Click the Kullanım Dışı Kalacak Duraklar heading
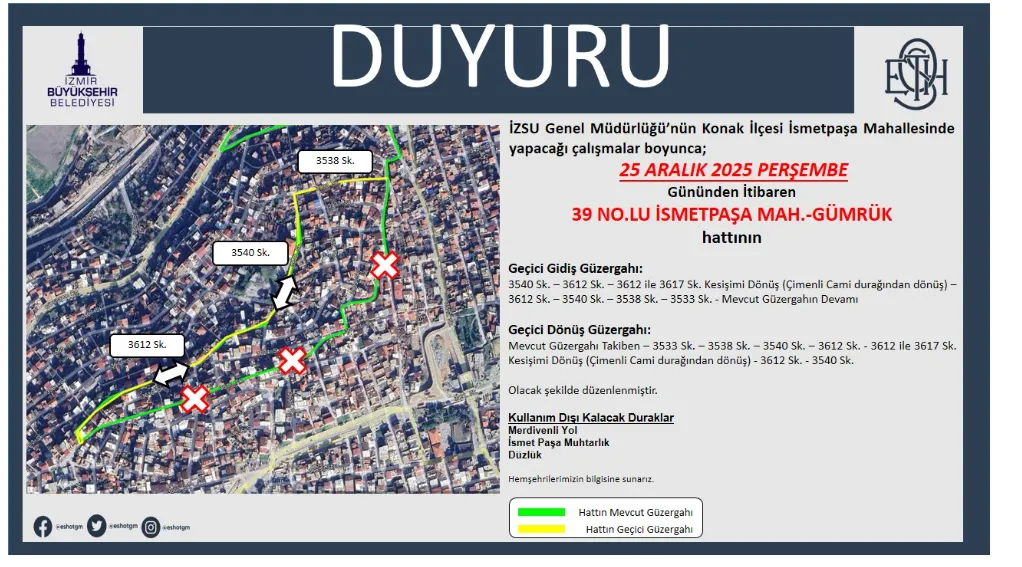Image resolution: width=1022 pixels, height=567 pixels. click(x=591, y=418)
